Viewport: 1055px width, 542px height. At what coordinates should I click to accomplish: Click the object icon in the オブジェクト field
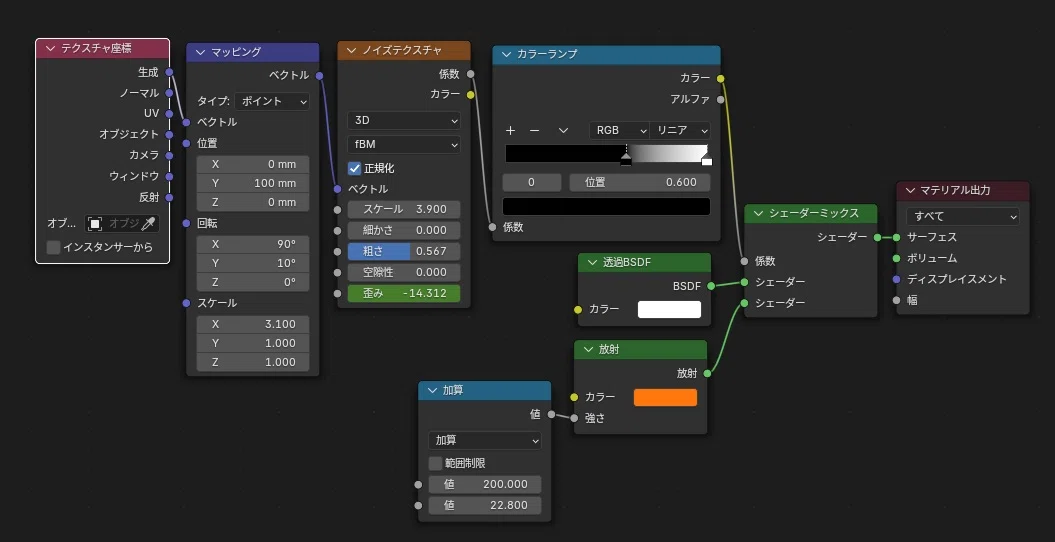pyautogui.click(x=96, y=224)
